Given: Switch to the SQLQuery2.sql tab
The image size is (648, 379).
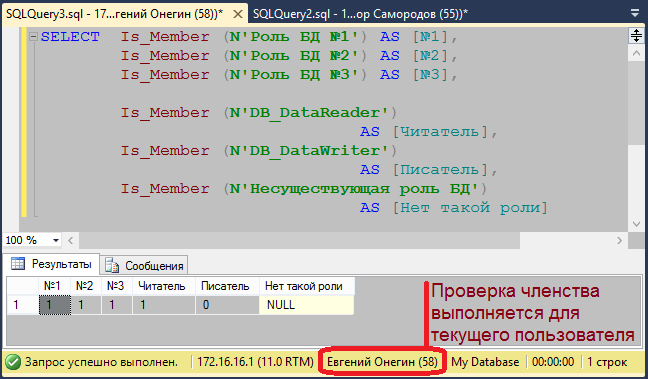Looking at the screenshot, I should (360, 14).
